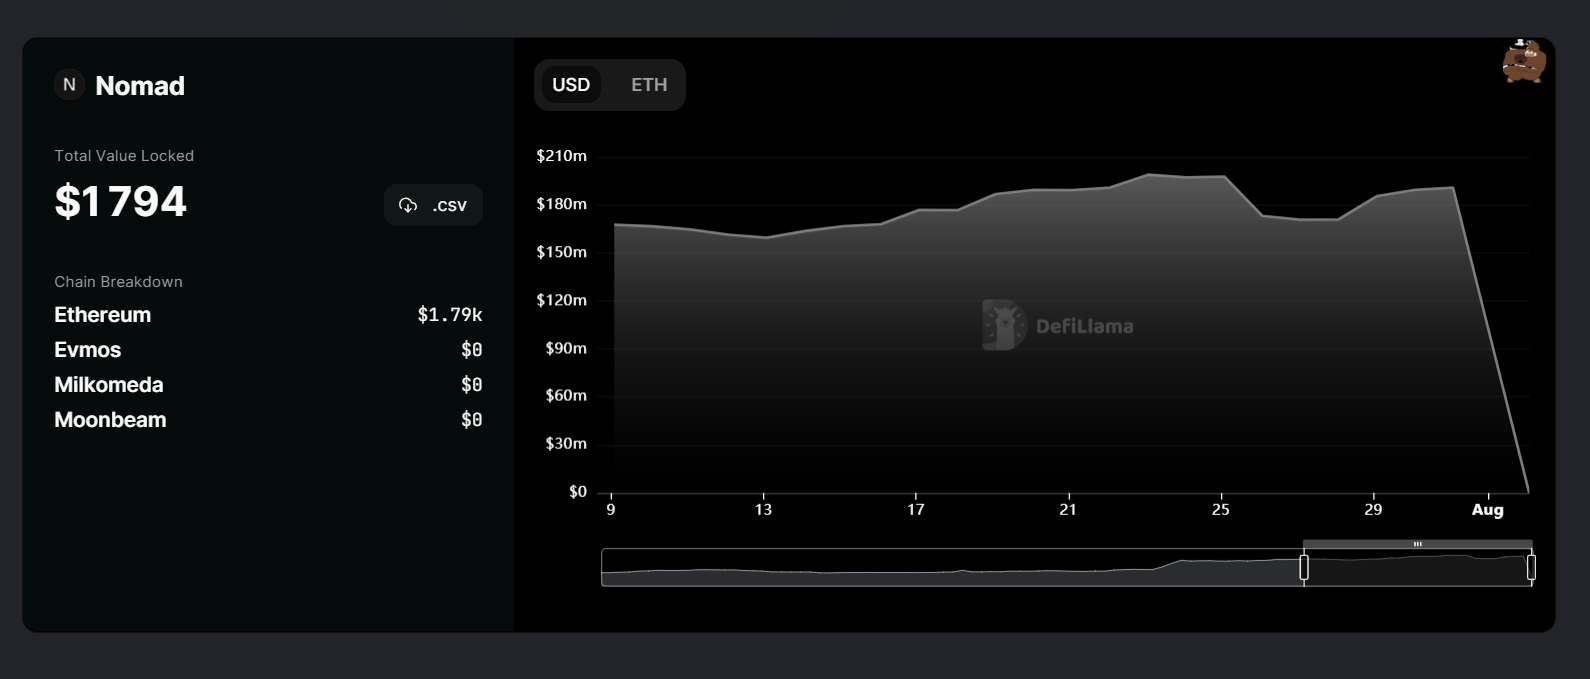Click the x-axis date label 21

click(x=1069, y=510)
